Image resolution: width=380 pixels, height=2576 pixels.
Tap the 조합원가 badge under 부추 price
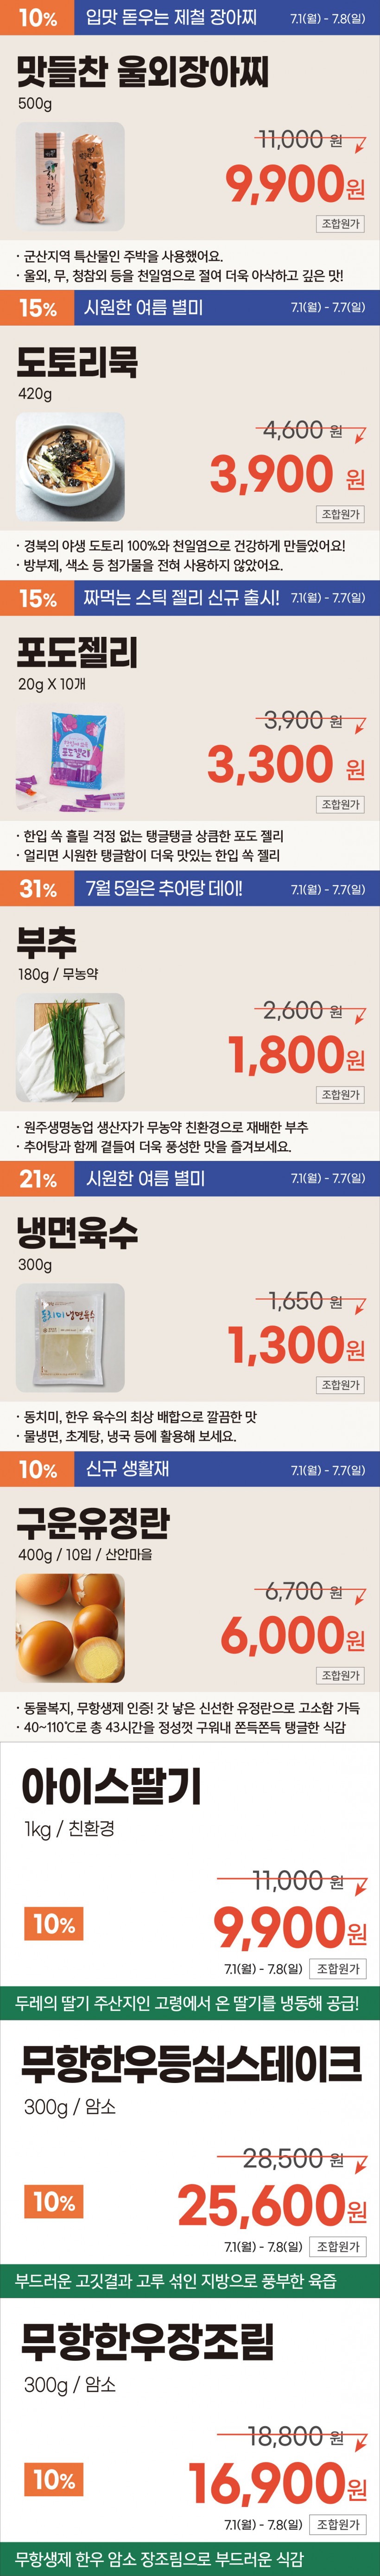[x=340, y=1095]
